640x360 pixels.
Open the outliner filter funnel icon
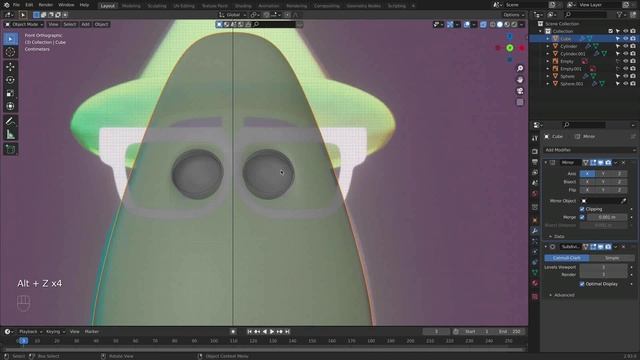[x=620, y=15]
